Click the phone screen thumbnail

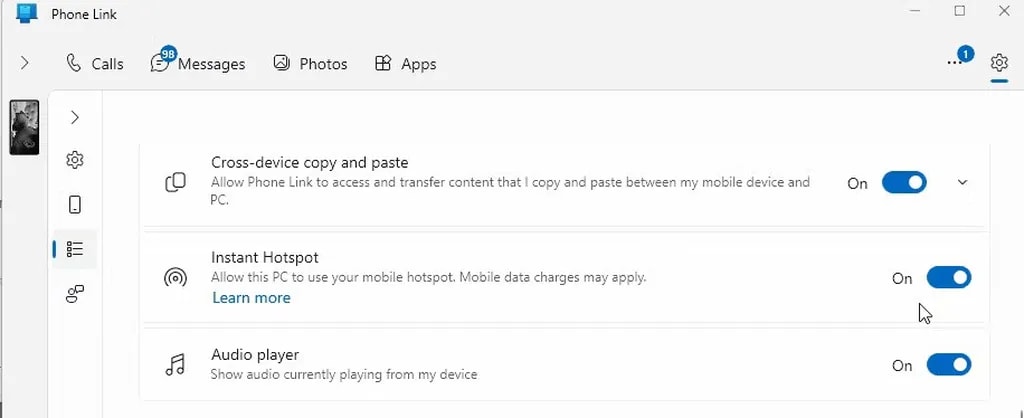pyautogui.click(x=24, y=128)
